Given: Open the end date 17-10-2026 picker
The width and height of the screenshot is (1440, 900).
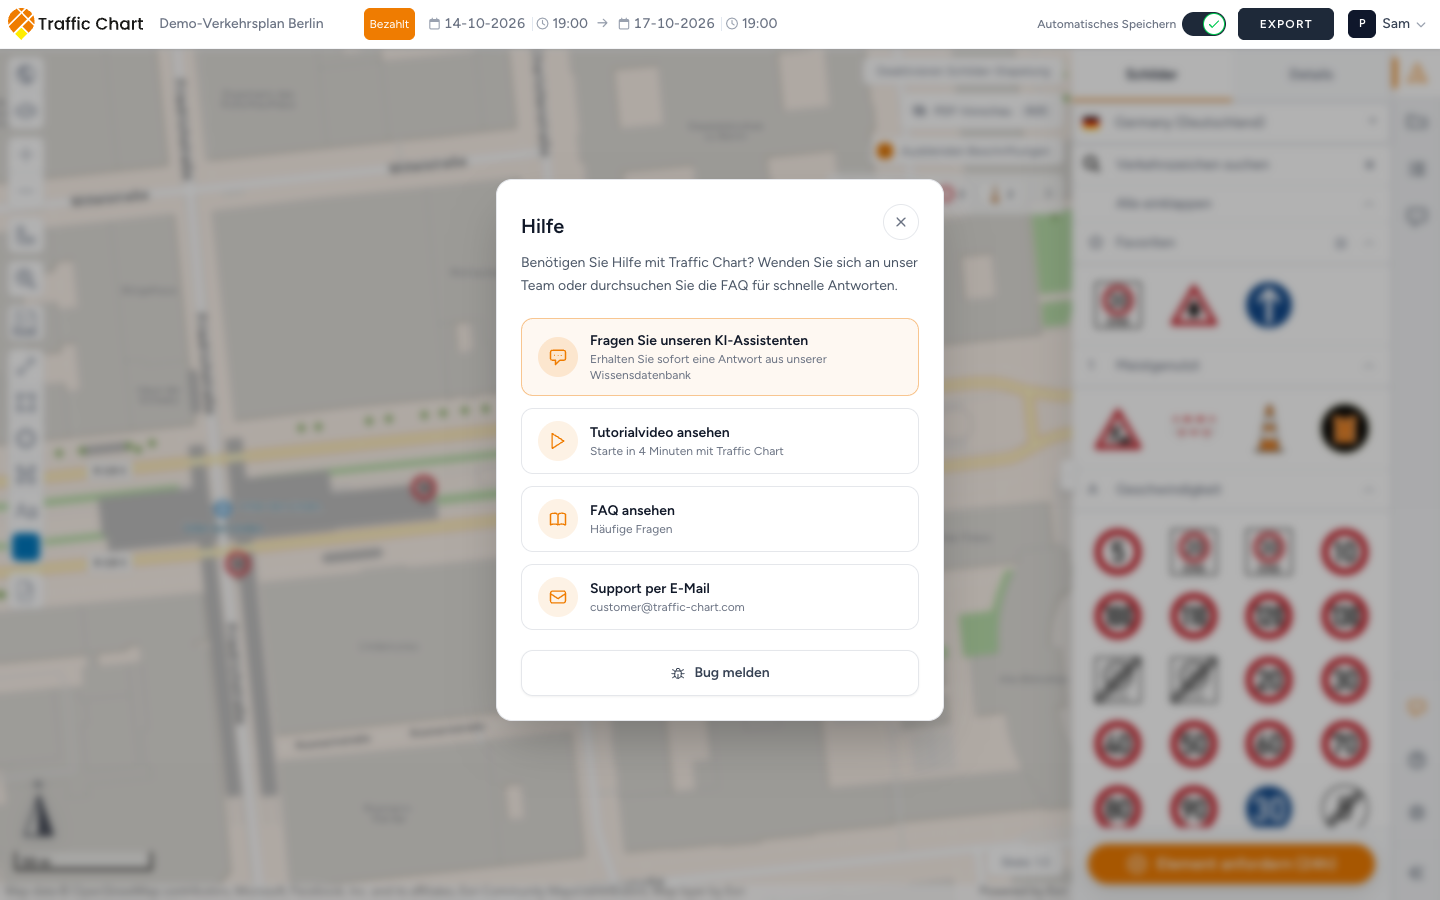Looking at the screenshot, I should [666, 24].
